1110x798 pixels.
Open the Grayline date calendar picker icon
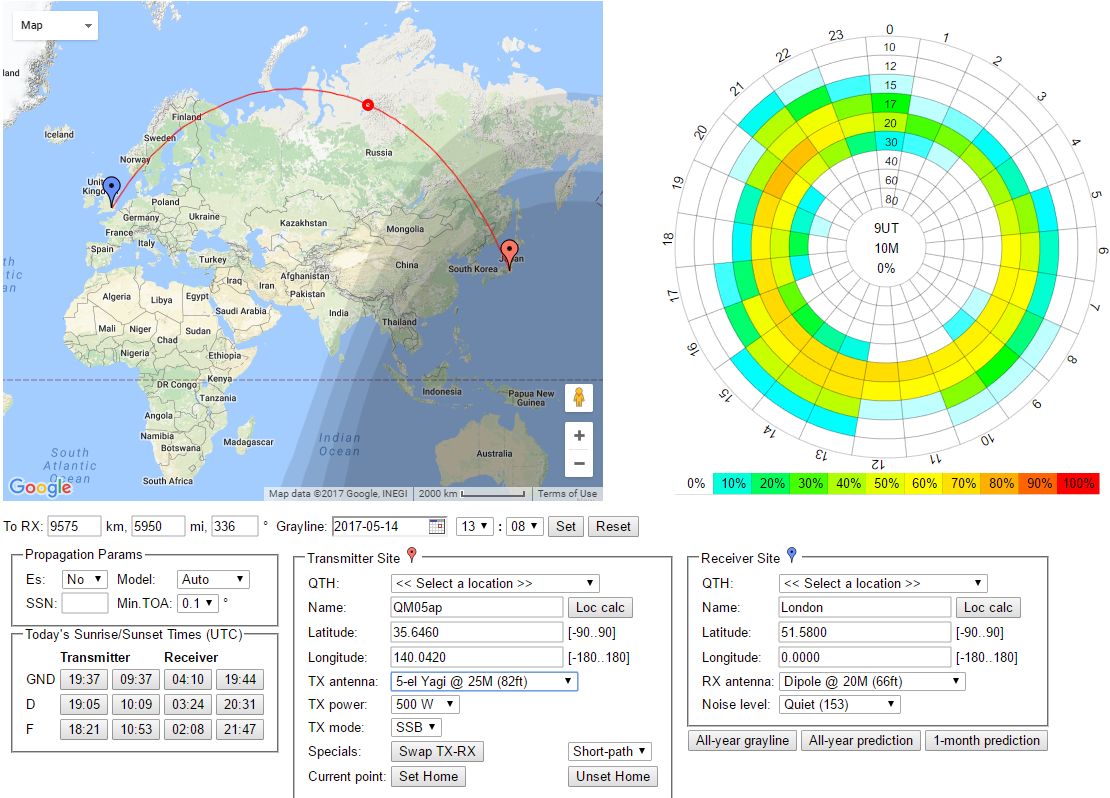click(x=436, y=526)
